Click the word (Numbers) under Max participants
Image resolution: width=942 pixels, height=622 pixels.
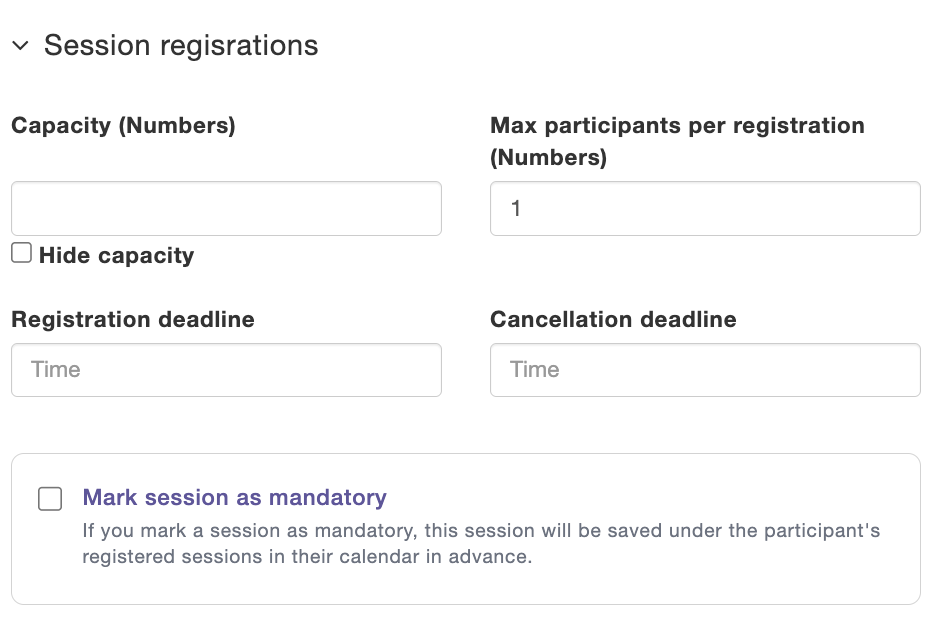[548, 157]
